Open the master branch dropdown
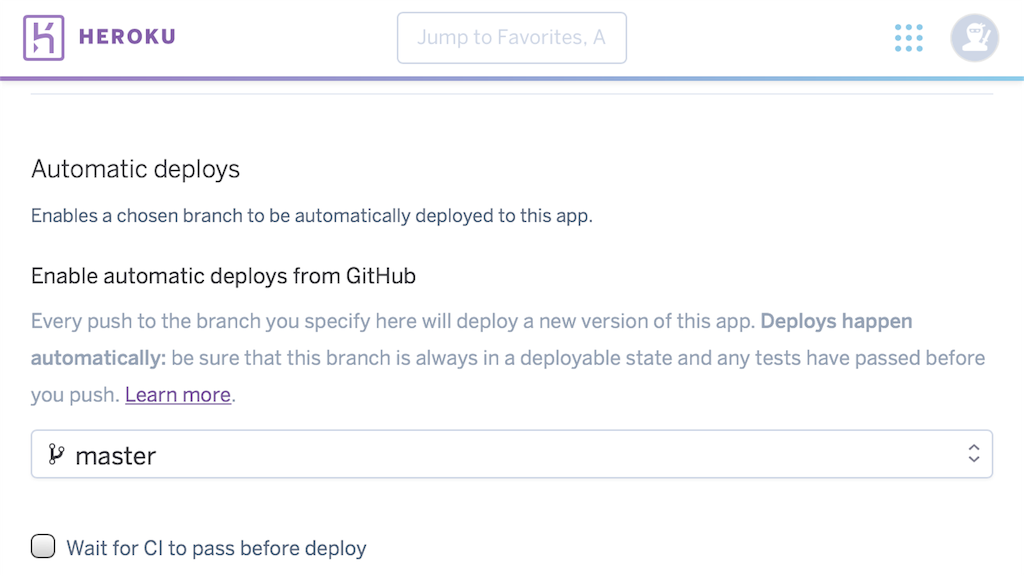This screenshot has width=1024, height=576. (x=511, y=454)
